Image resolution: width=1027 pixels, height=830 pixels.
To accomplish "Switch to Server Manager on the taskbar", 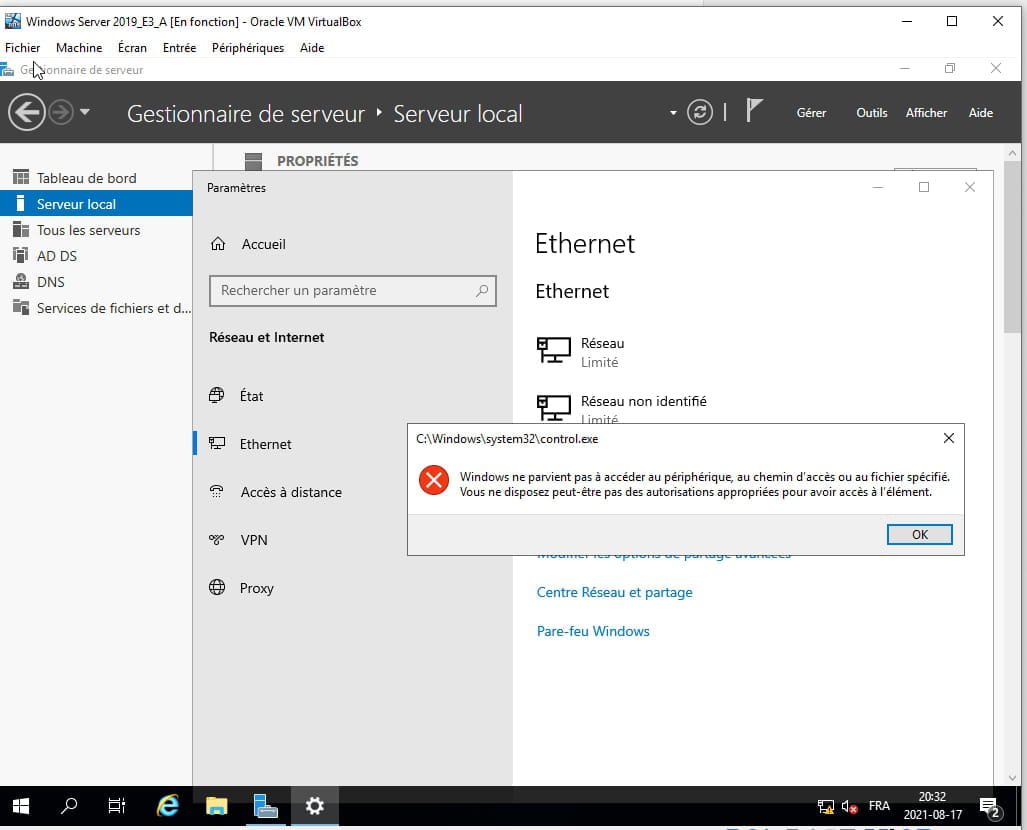I will (x=265, y=806).
